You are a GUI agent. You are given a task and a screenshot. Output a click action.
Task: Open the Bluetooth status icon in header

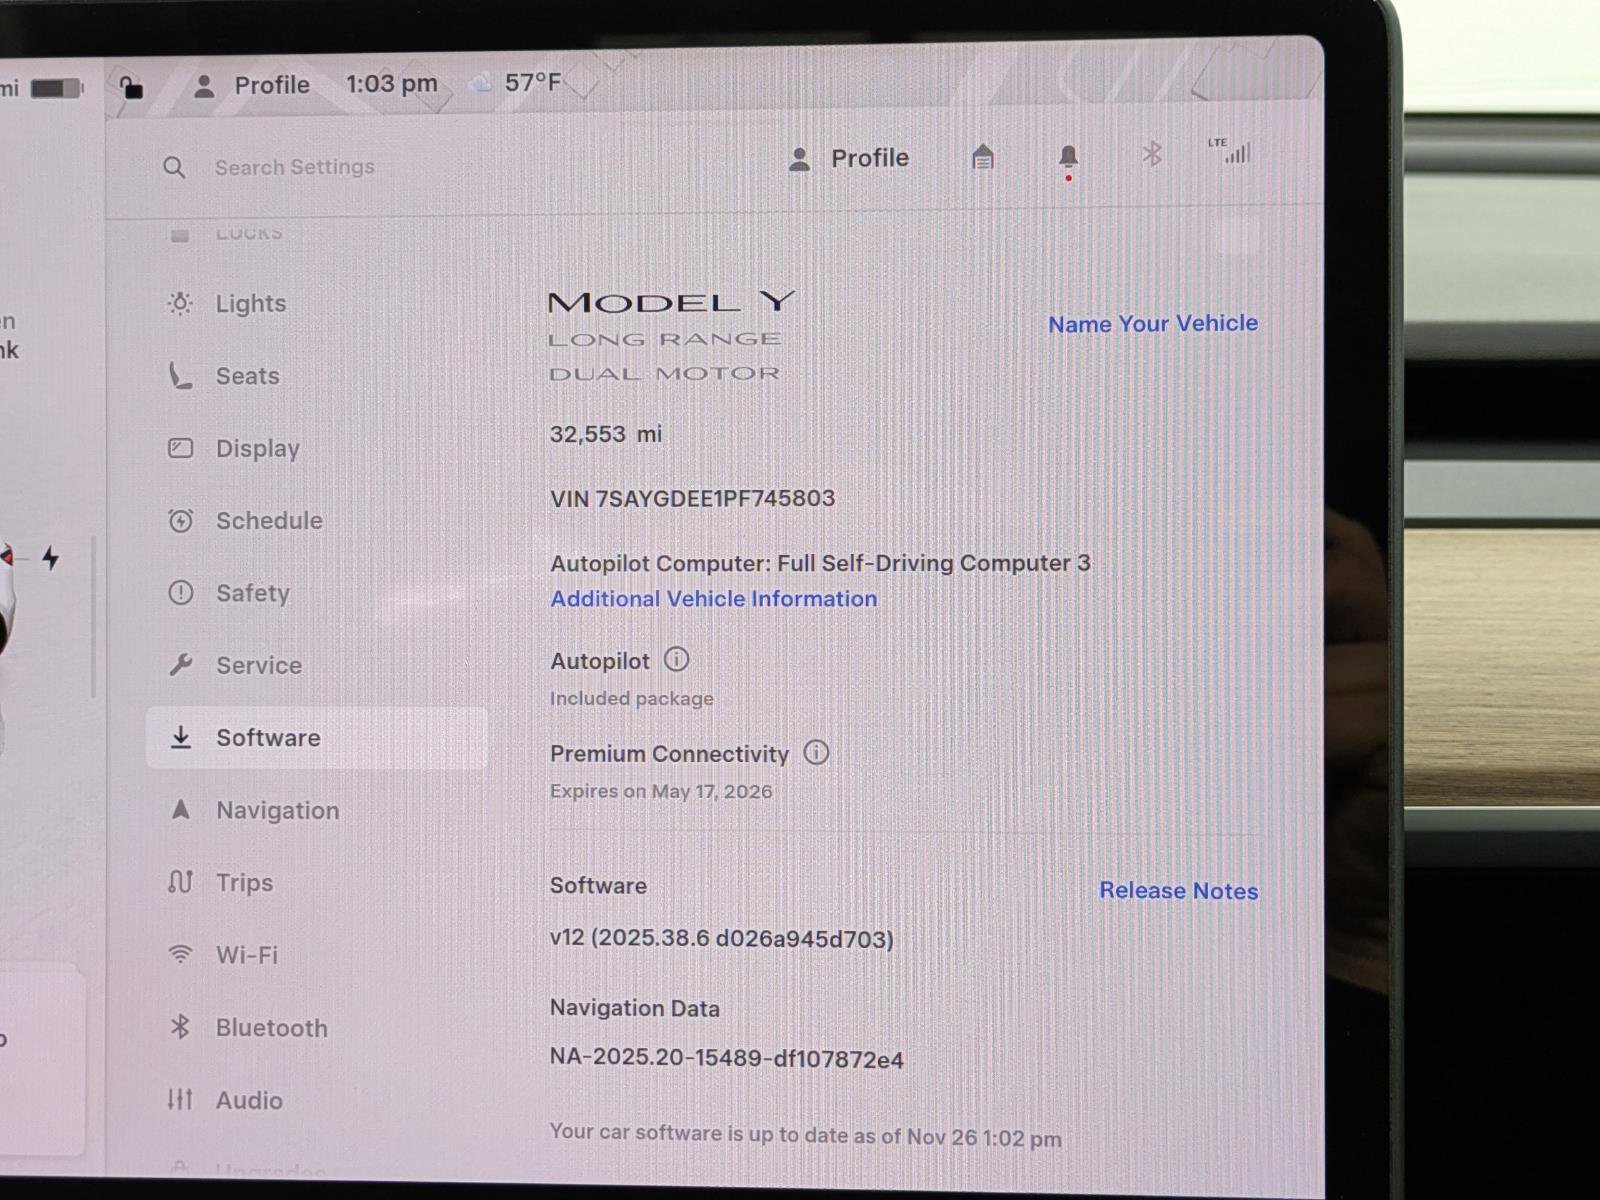1152,154
